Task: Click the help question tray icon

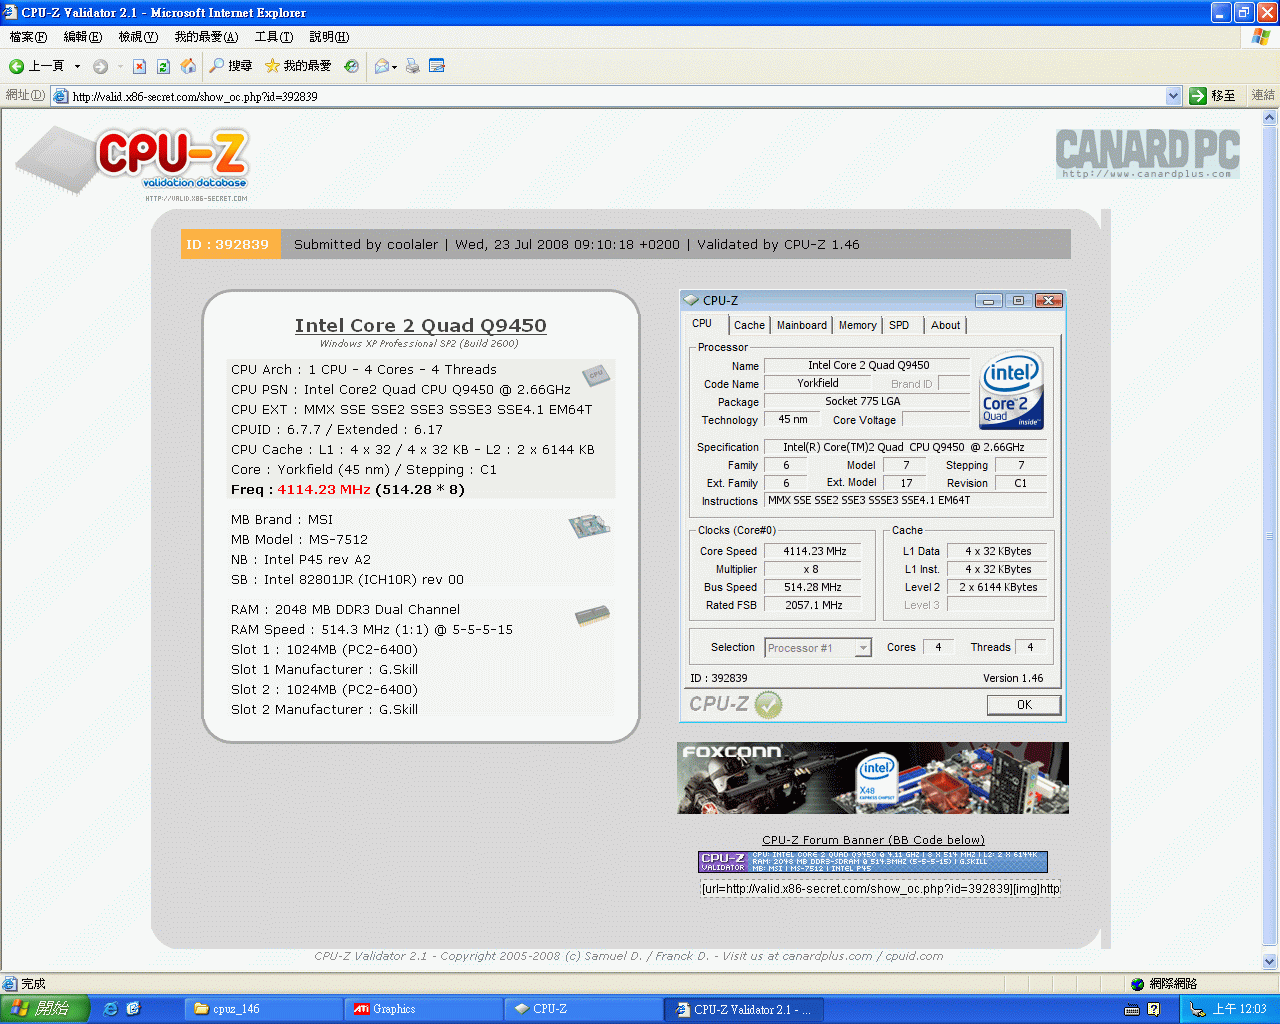Action: click(1154, 1010)
